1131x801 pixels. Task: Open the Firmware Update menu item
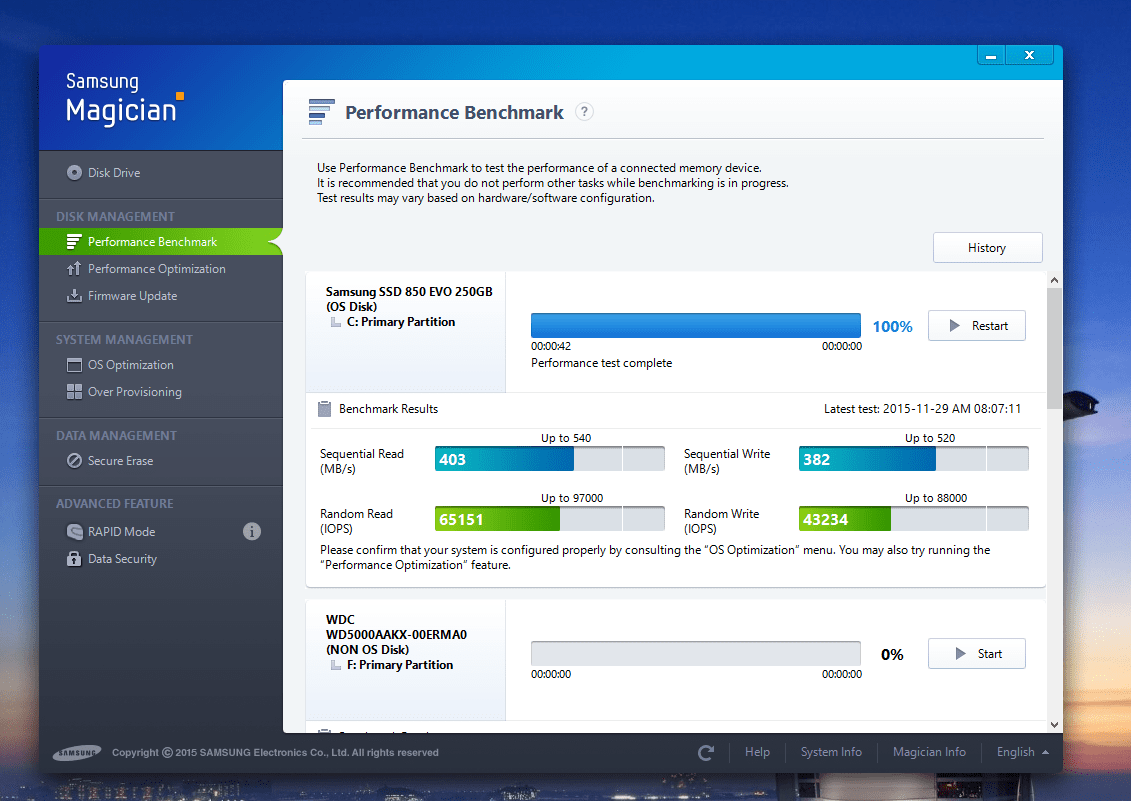coord(132,296)
